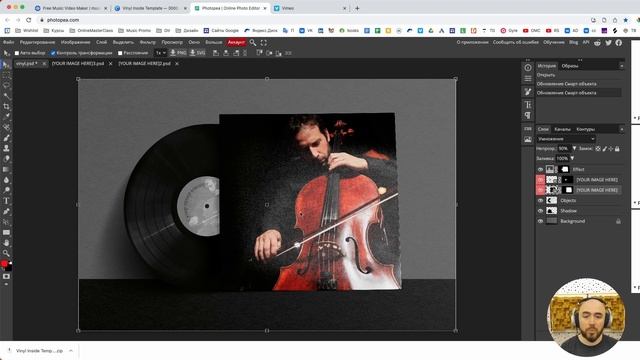This screenshot has height=360, width=640.
Task: Open the brush settings panel icon
Action: 528,92
